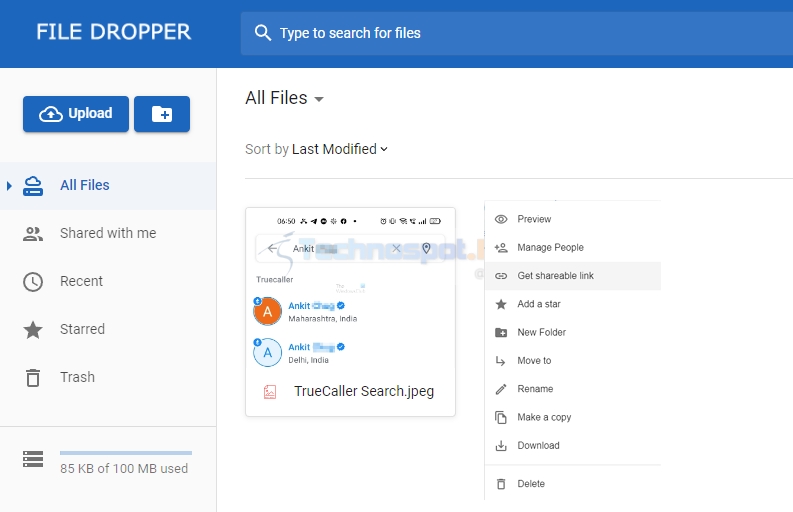Open the All Files heading dropdown
Image resolution: width=793 pixels, height=512 pixels.
(x=284, y=98)
